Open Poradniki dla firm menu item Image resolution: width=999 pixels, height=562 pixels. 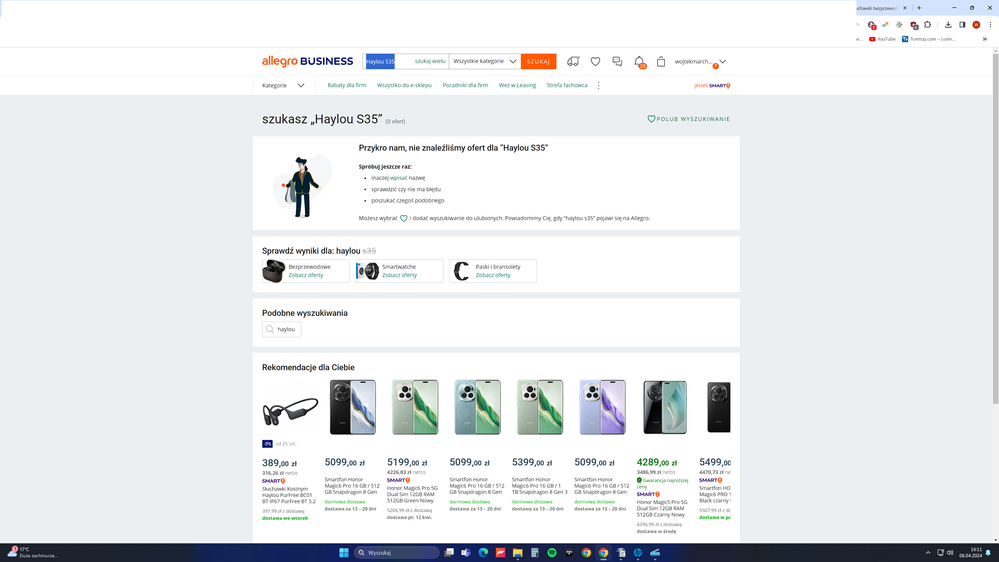tap(465, 85)
